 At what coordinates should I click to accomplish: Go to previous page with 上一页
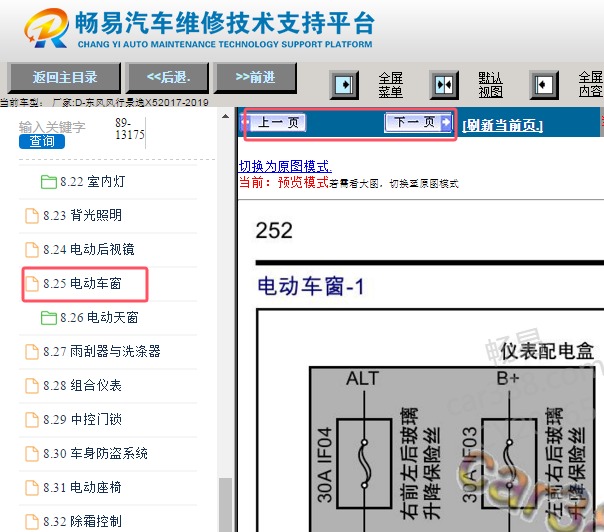point(275,123)
